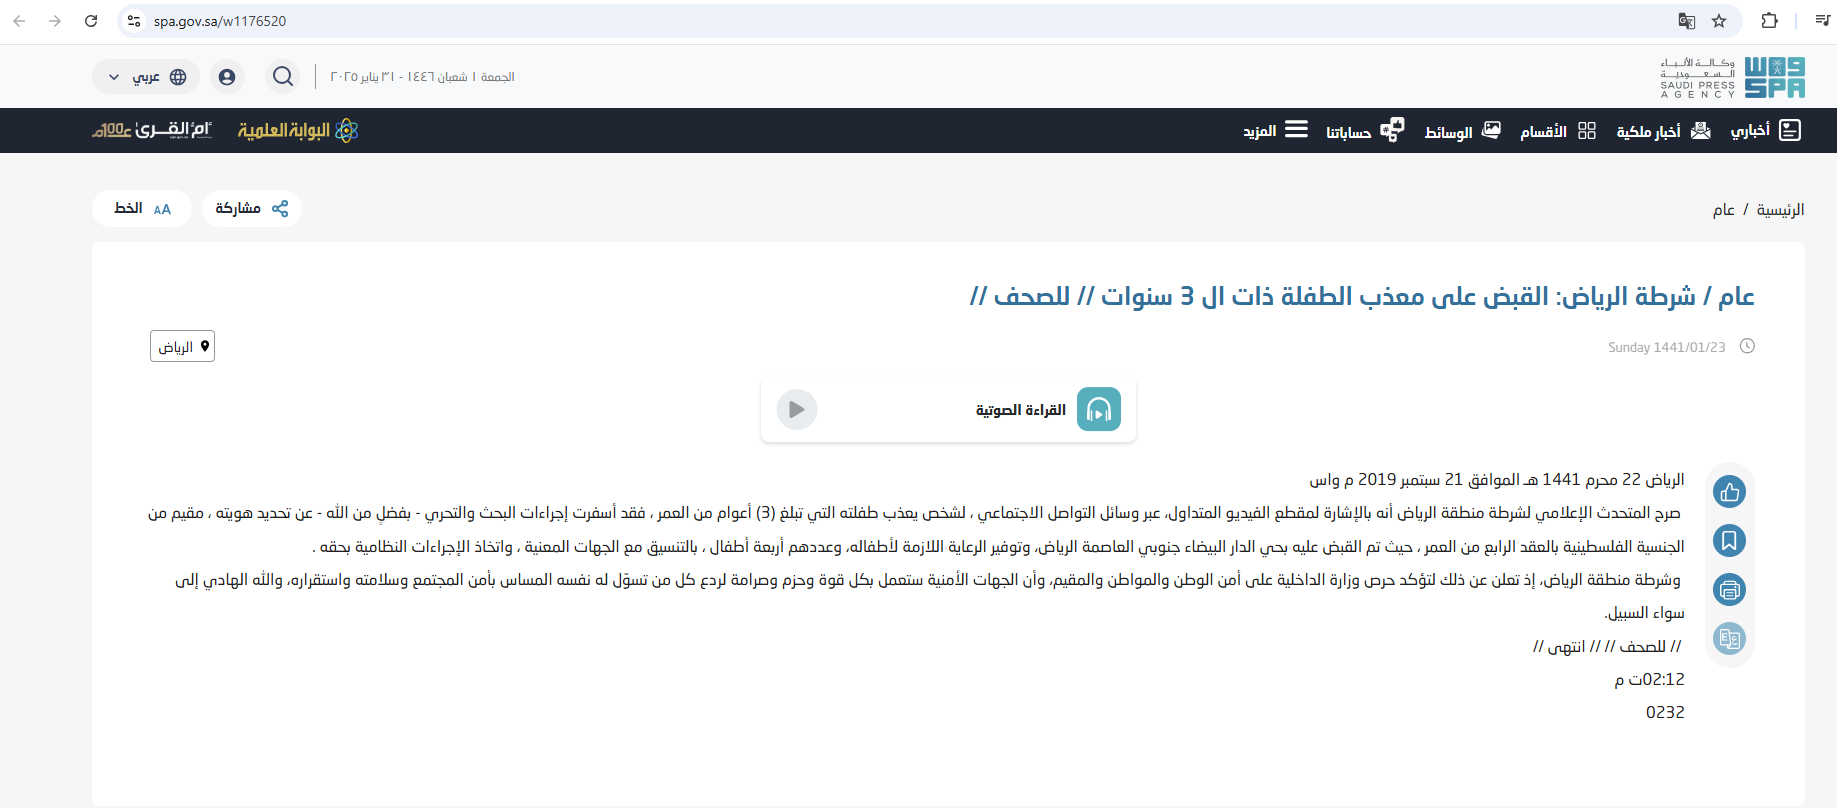
Task: Open the الخط font size control
Action: click(142, 208)
